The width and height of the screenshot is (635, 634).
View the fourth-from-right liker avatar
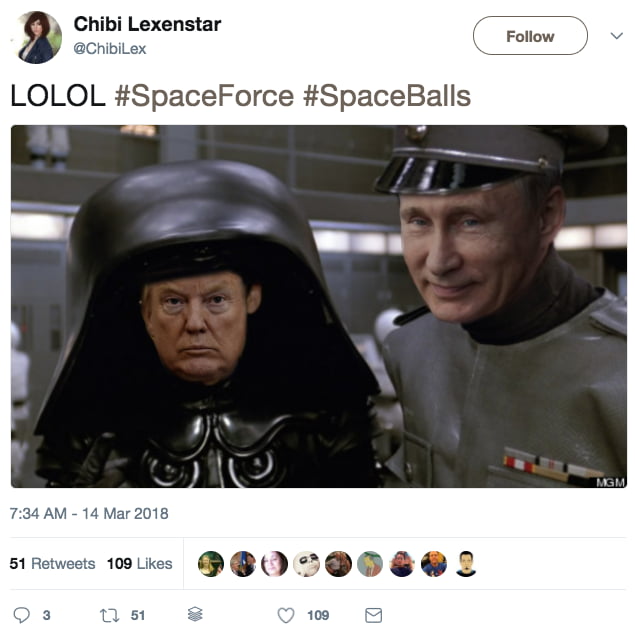(x=370, y=564)
